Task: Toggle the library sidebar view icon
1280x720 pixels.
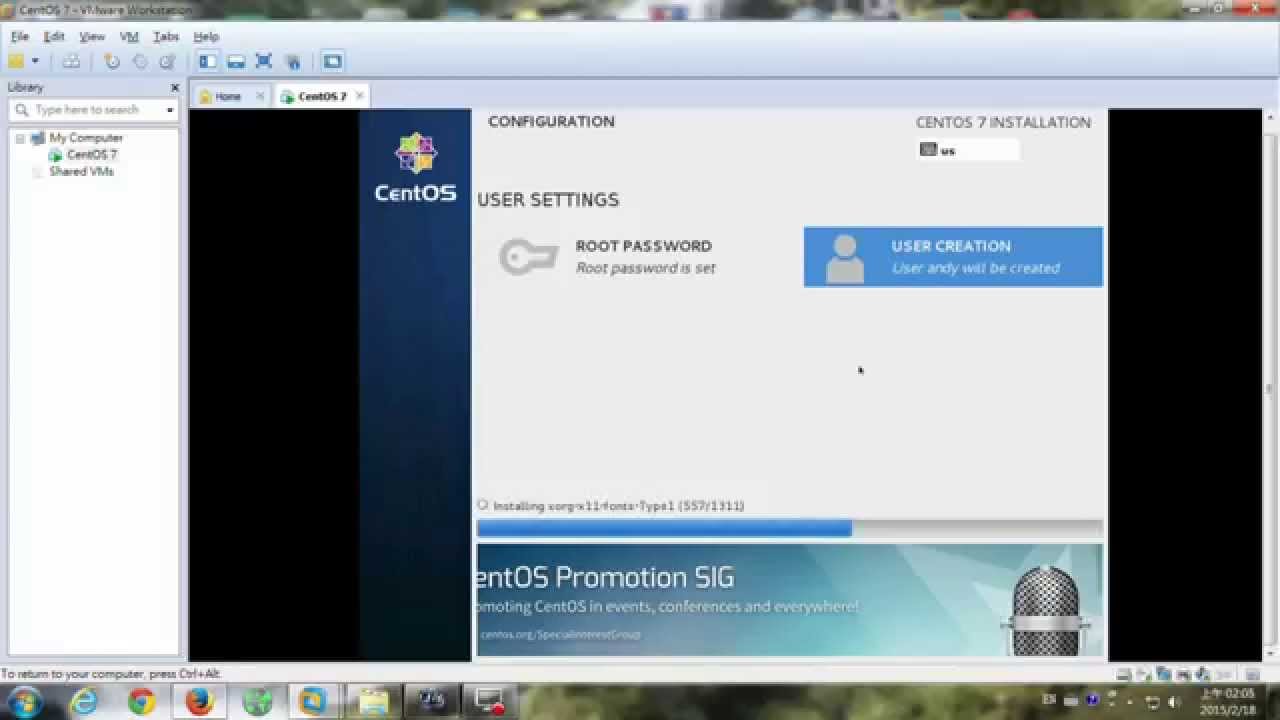Action: [x=208, y=61]
